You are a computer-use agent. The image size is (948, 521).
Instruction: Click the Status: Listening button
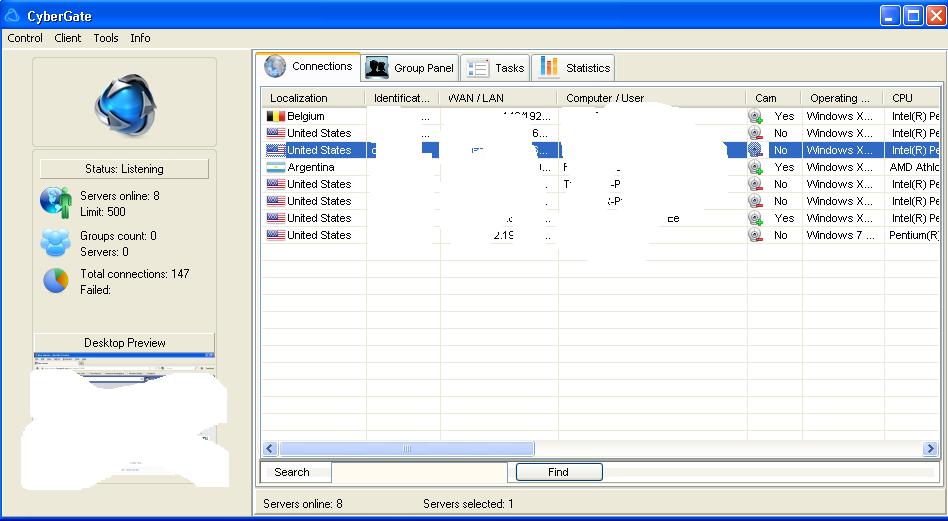(x=124, y=169)
